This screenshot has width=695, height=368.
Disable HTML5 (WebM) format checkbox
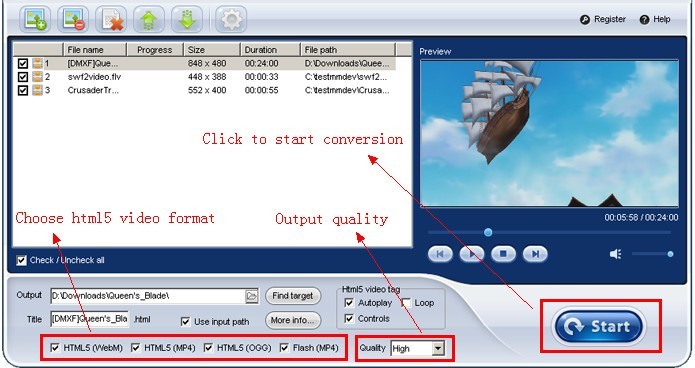tap(55, 348)
